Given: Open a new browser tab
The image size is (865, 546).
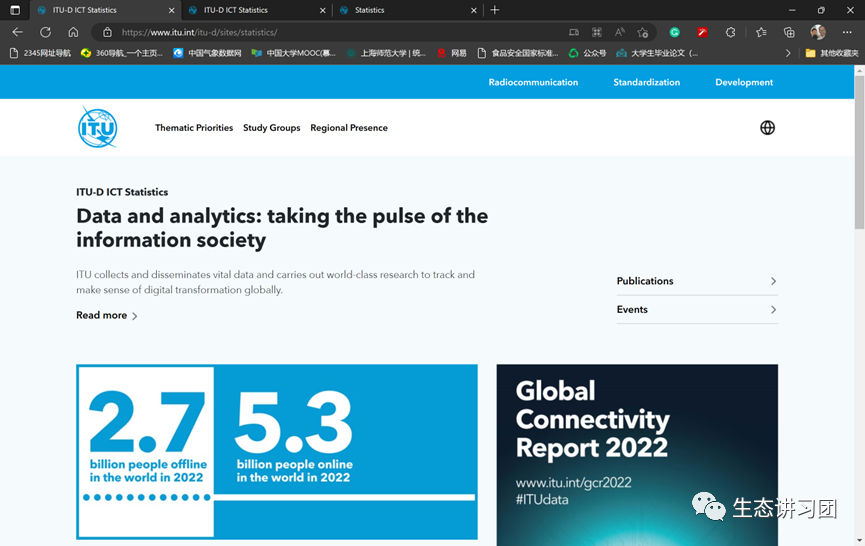Looking at the screenshot, I should click(x=495, y=10).
